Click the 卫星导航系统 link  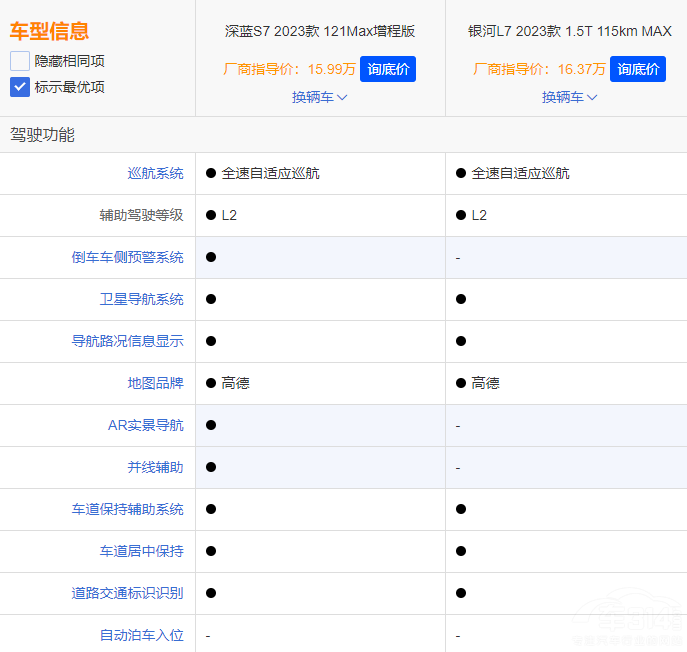pyautogui.click(x=141, y=299)
